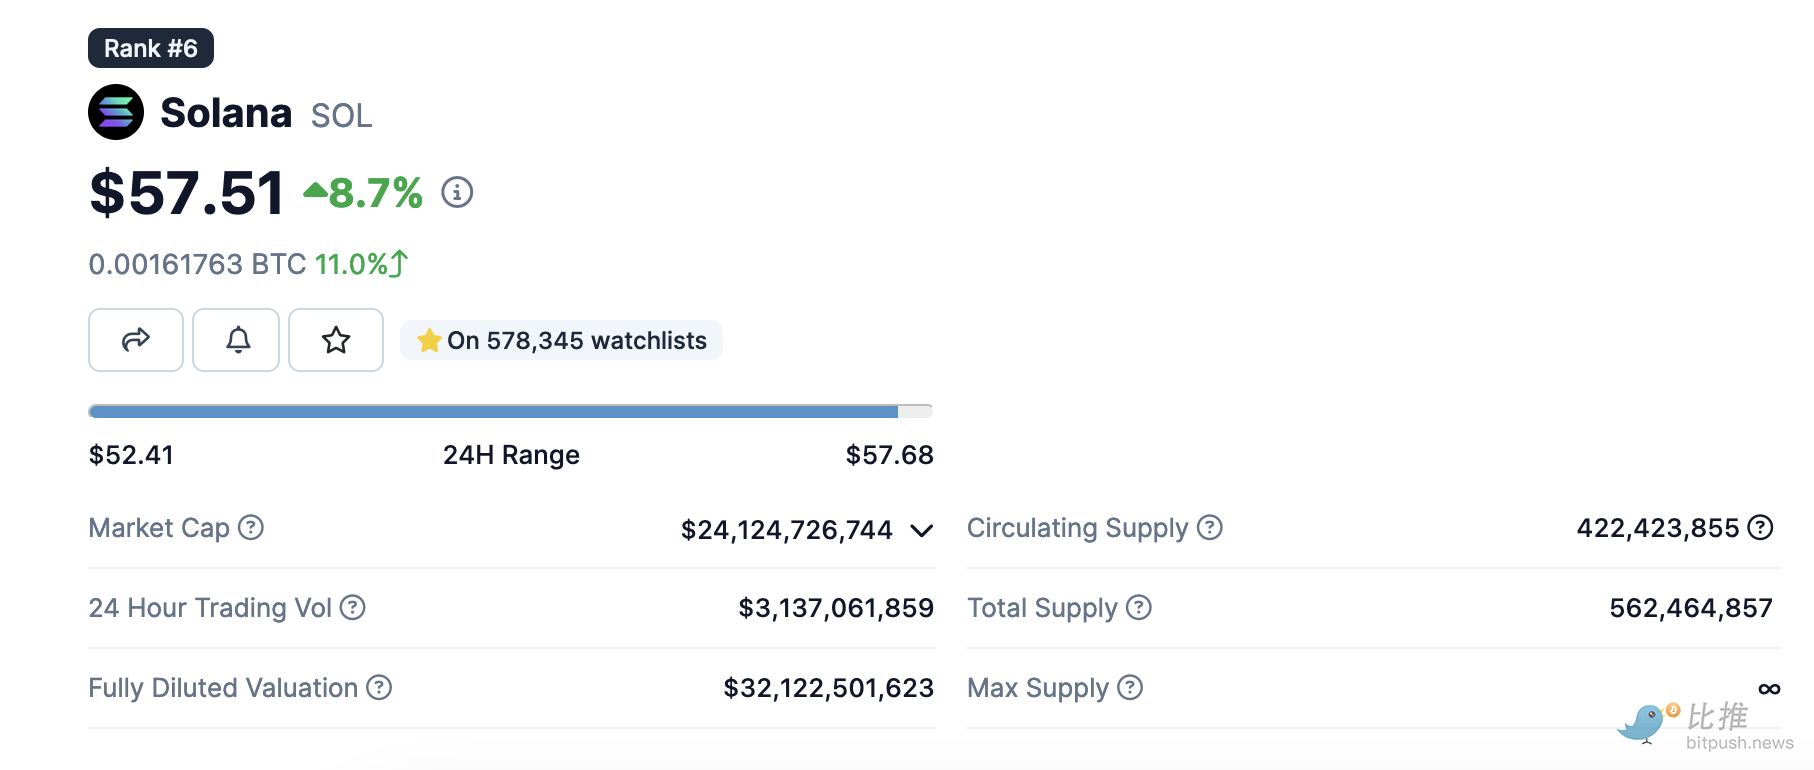Open Total Supply help icon
The width and height of the screenshot is (1814, 770).
coord(1139,607)
